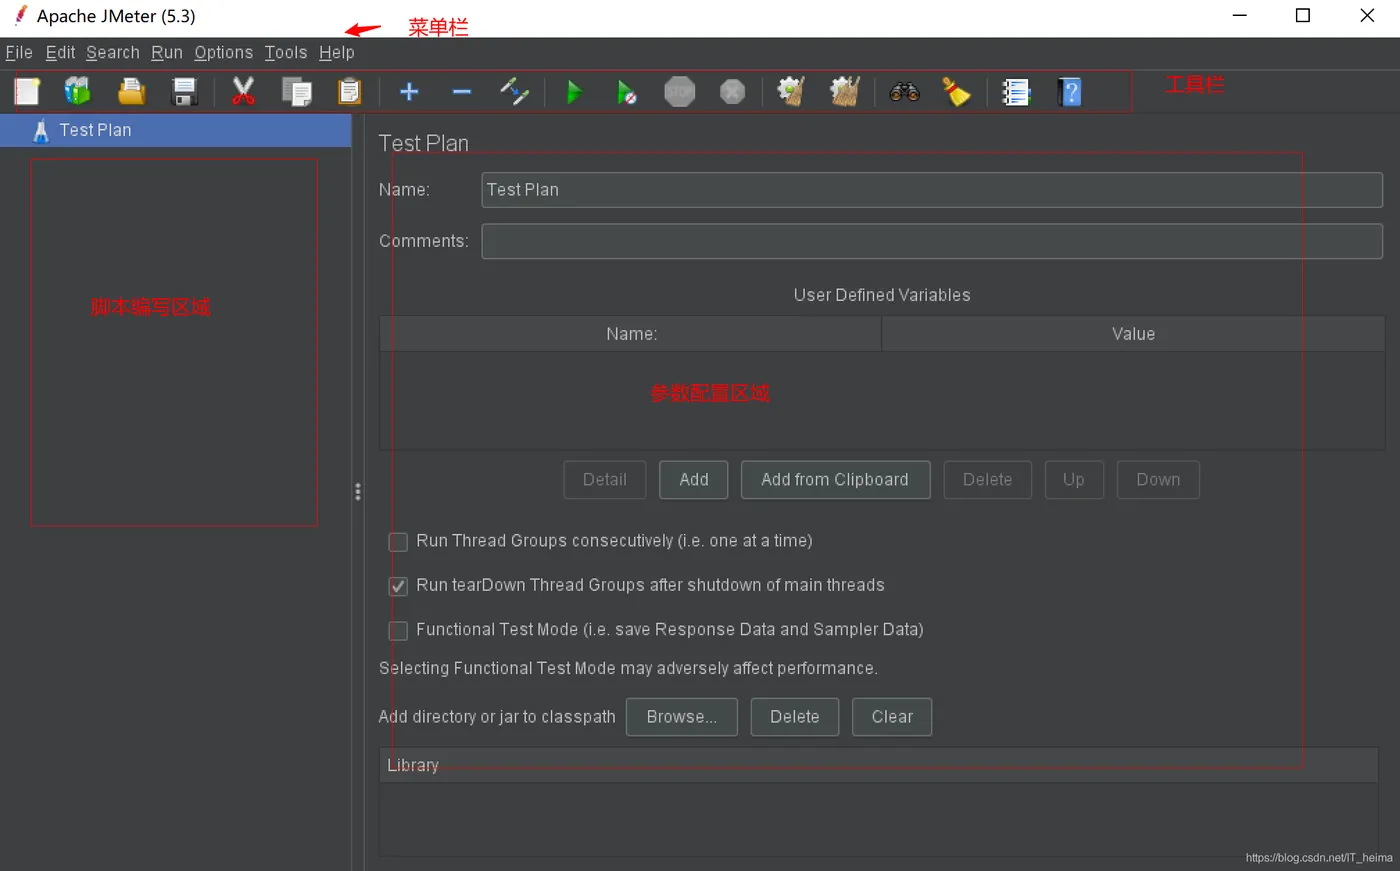
Task: Click Add from Clipboard button
Action: tap(835, 480)
